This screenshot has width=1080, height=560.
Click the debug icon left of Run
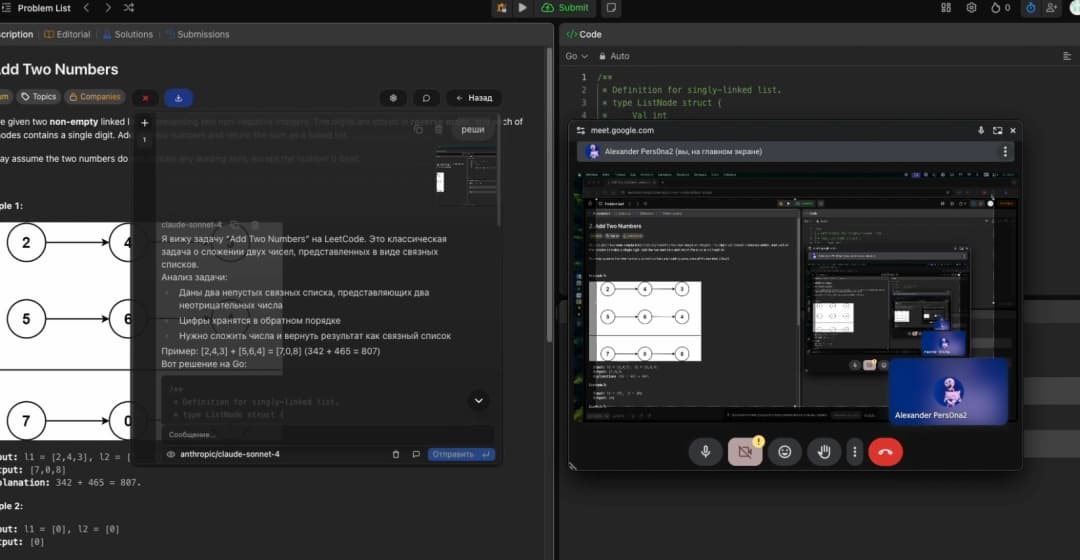coord(501,8)
